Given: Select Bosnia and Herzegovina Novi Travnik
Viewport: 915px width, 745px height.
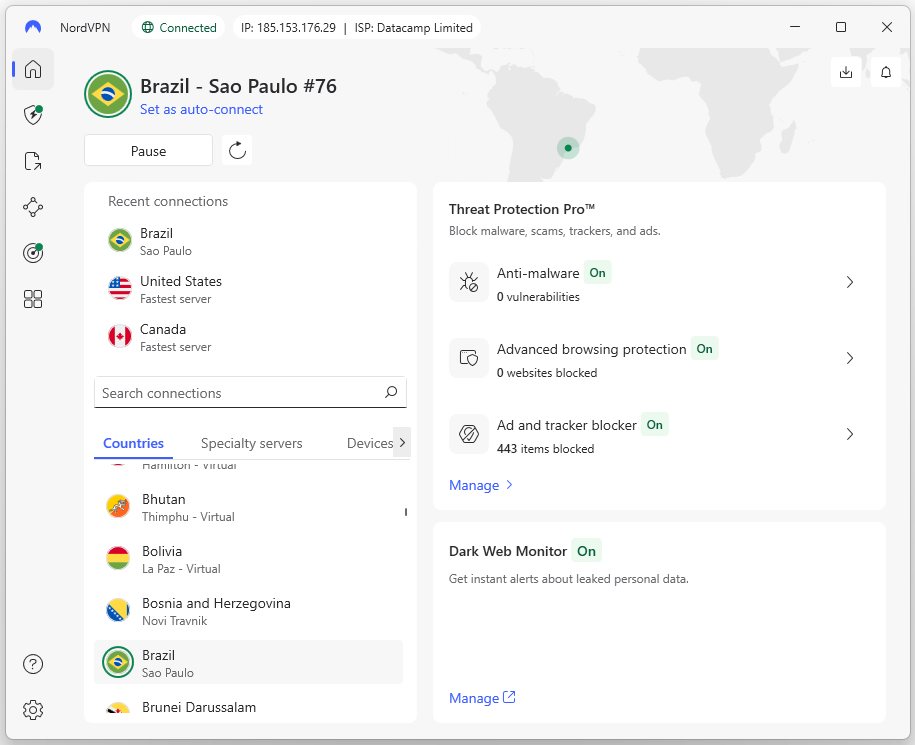Looking at the screenshot, I should pyautogui.click(x=249, y=611).
